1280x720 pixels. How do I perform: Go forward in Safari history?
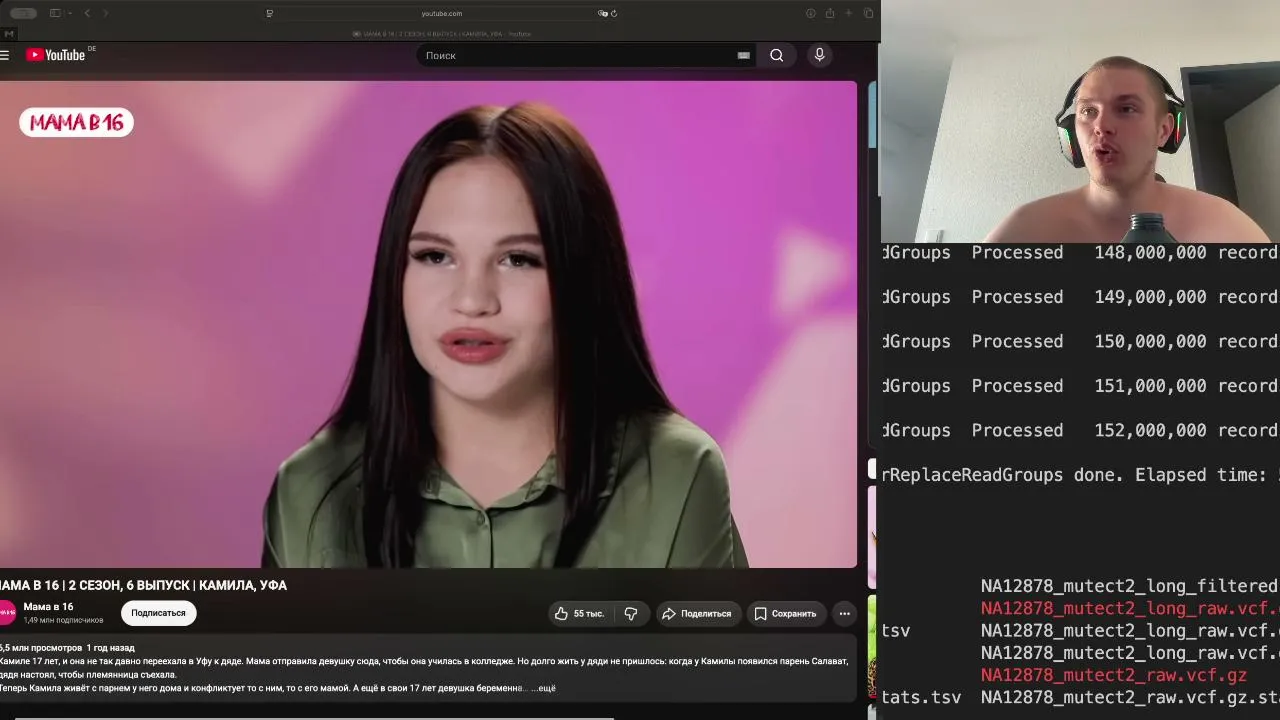(x=105, y=13)
